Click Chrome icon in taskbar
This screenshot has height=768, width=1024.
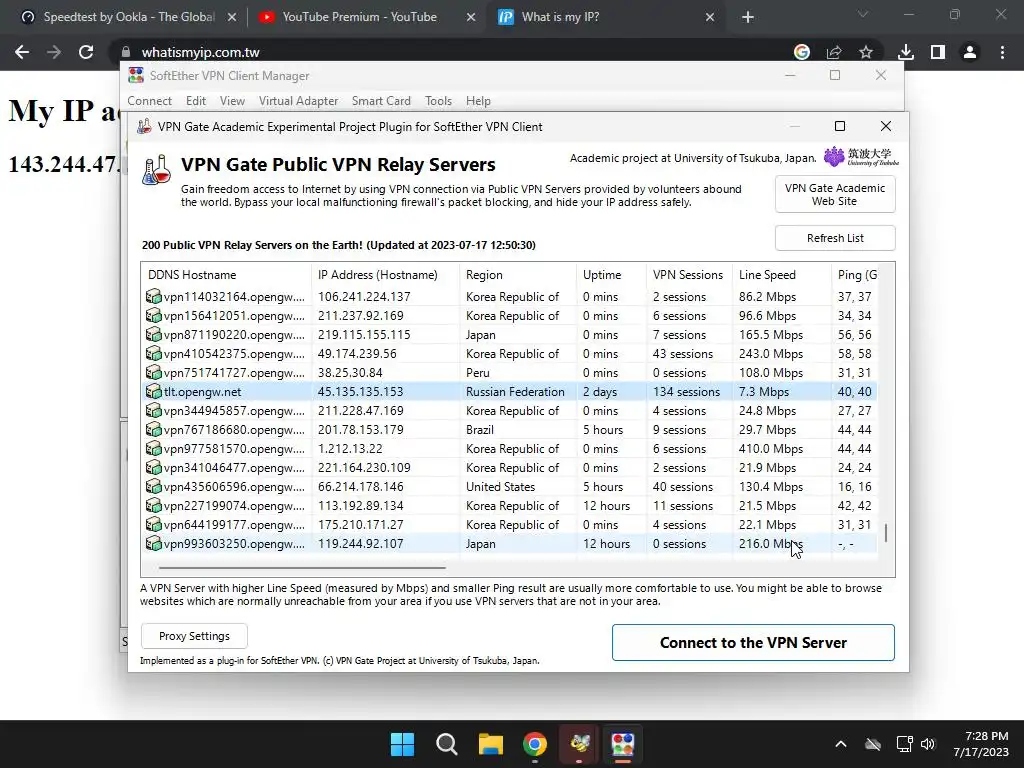point(535,744)
